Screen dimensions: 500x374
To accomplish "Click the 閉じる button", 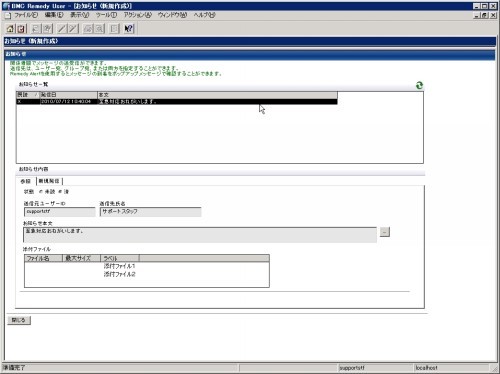I will [19, 320].
